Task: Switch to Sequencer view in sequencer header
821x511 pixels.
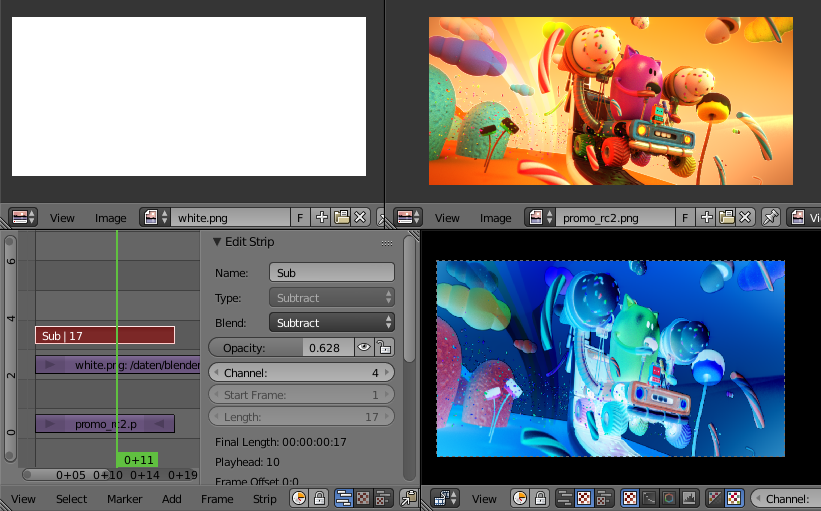Action: tap(343, 498)
